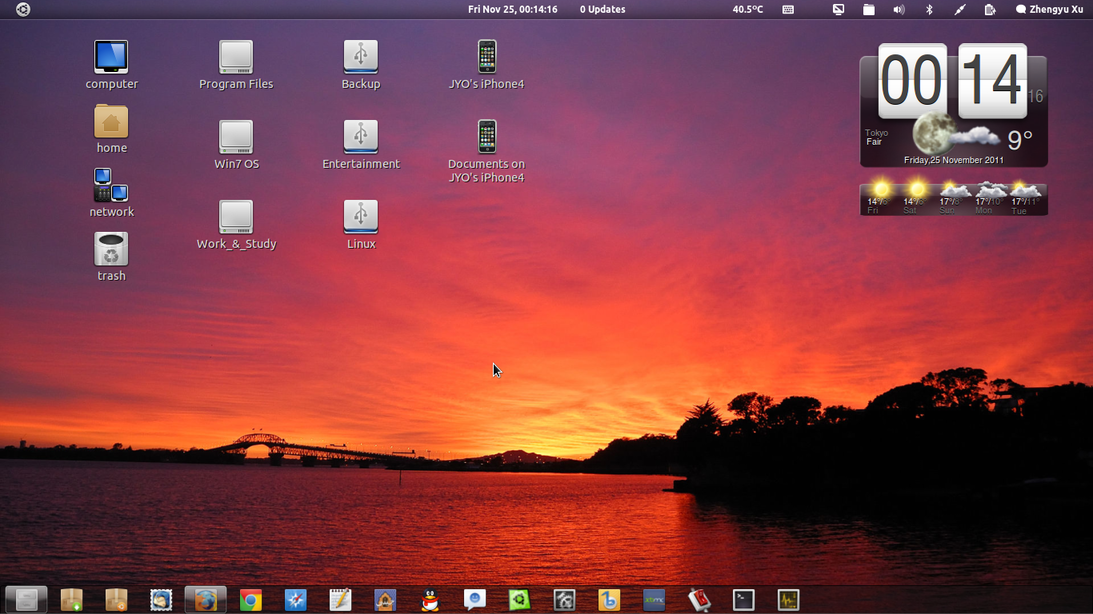Open Thunderbird mail in the dock
1093x614 pixels.
point(161,600)
